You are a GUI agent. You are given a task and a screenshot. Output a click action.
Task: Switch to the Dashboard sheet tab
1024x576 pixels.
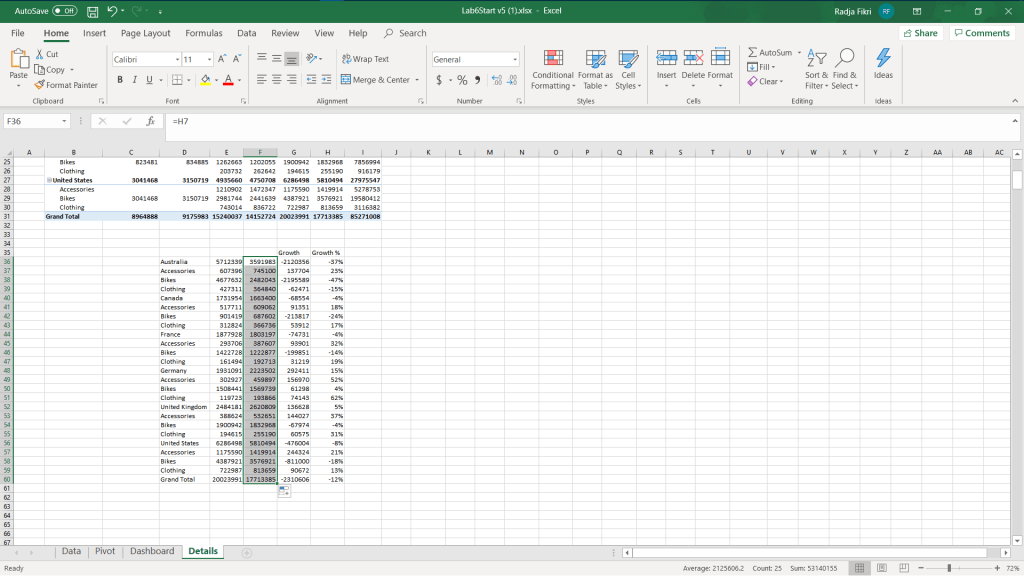pos(151,551)
